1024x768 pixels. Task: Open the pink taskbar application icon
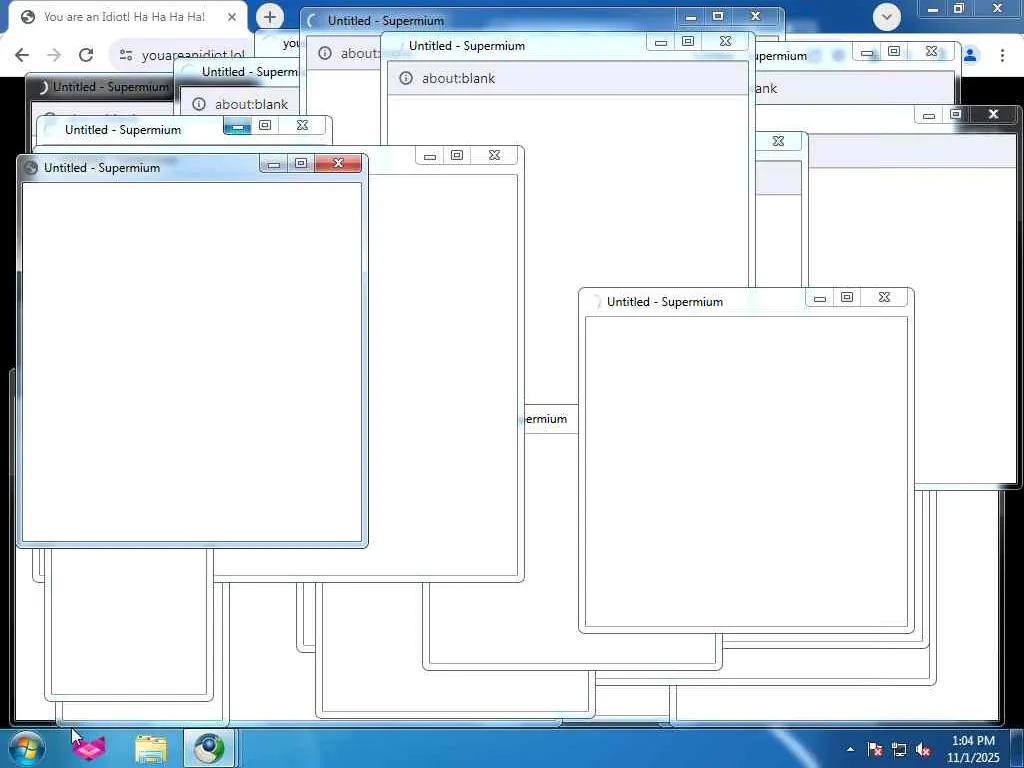(x=89, y=748)
